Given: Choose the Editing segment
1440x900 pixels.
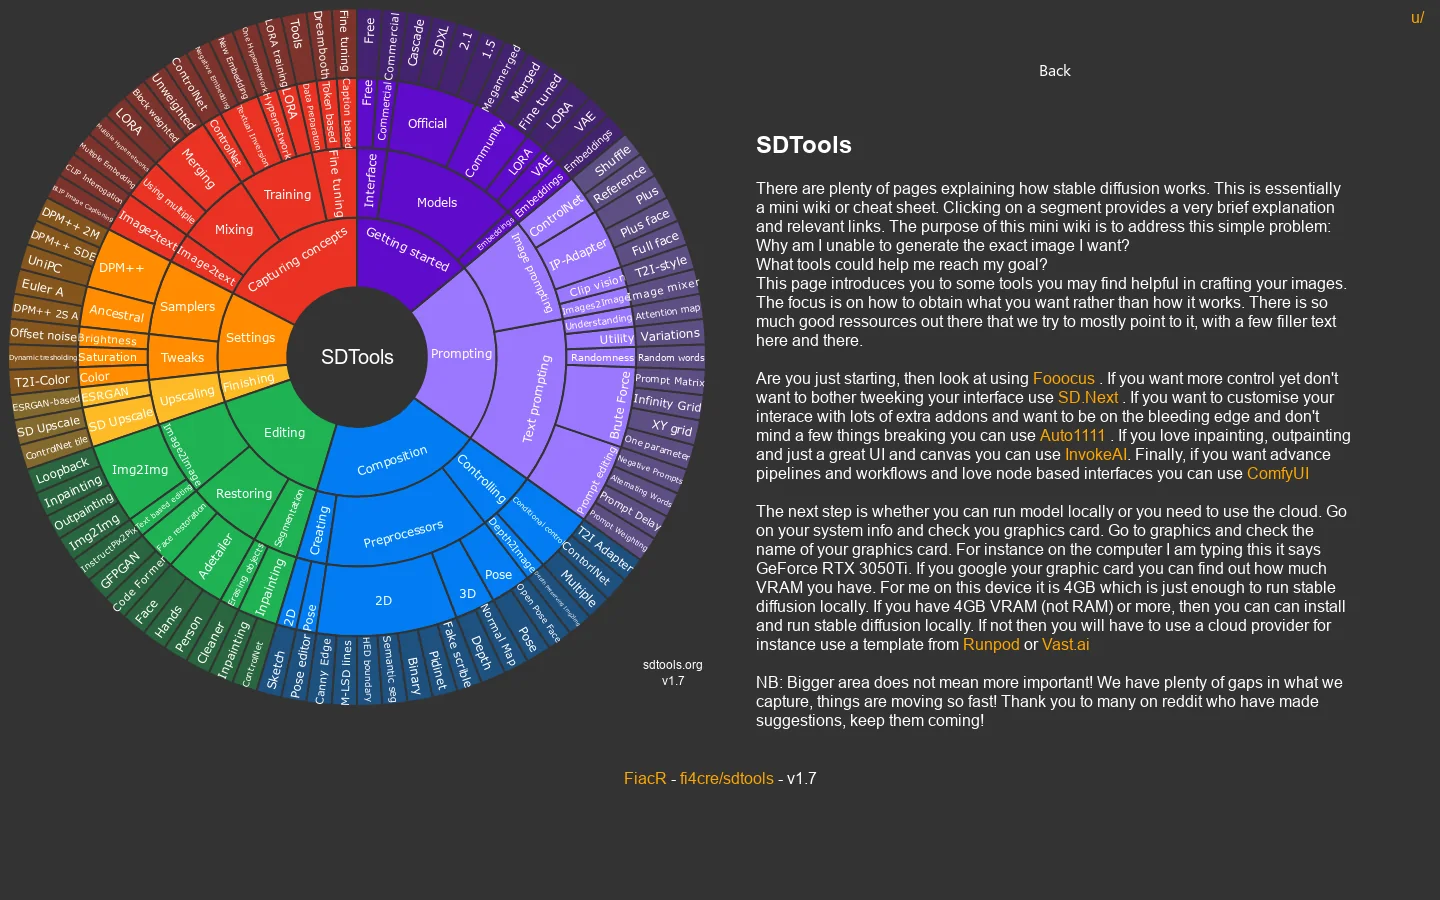Looking at the screenshot, I should point(284,433).
